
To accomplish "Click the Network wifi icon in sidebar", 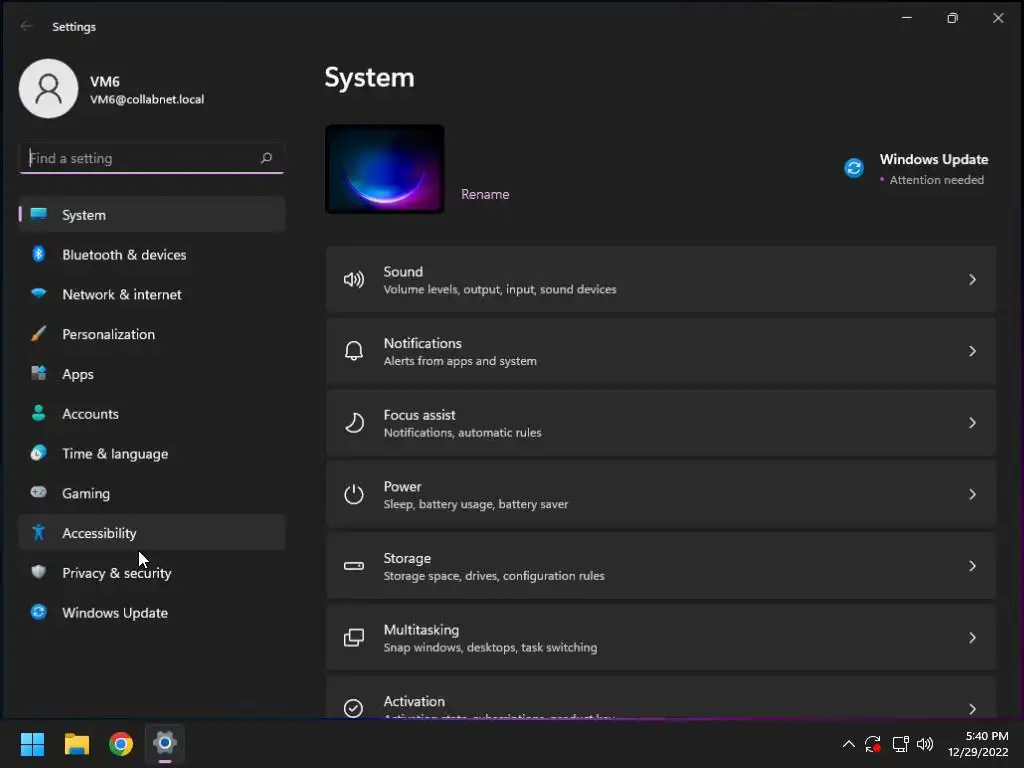I will (39, 293).
